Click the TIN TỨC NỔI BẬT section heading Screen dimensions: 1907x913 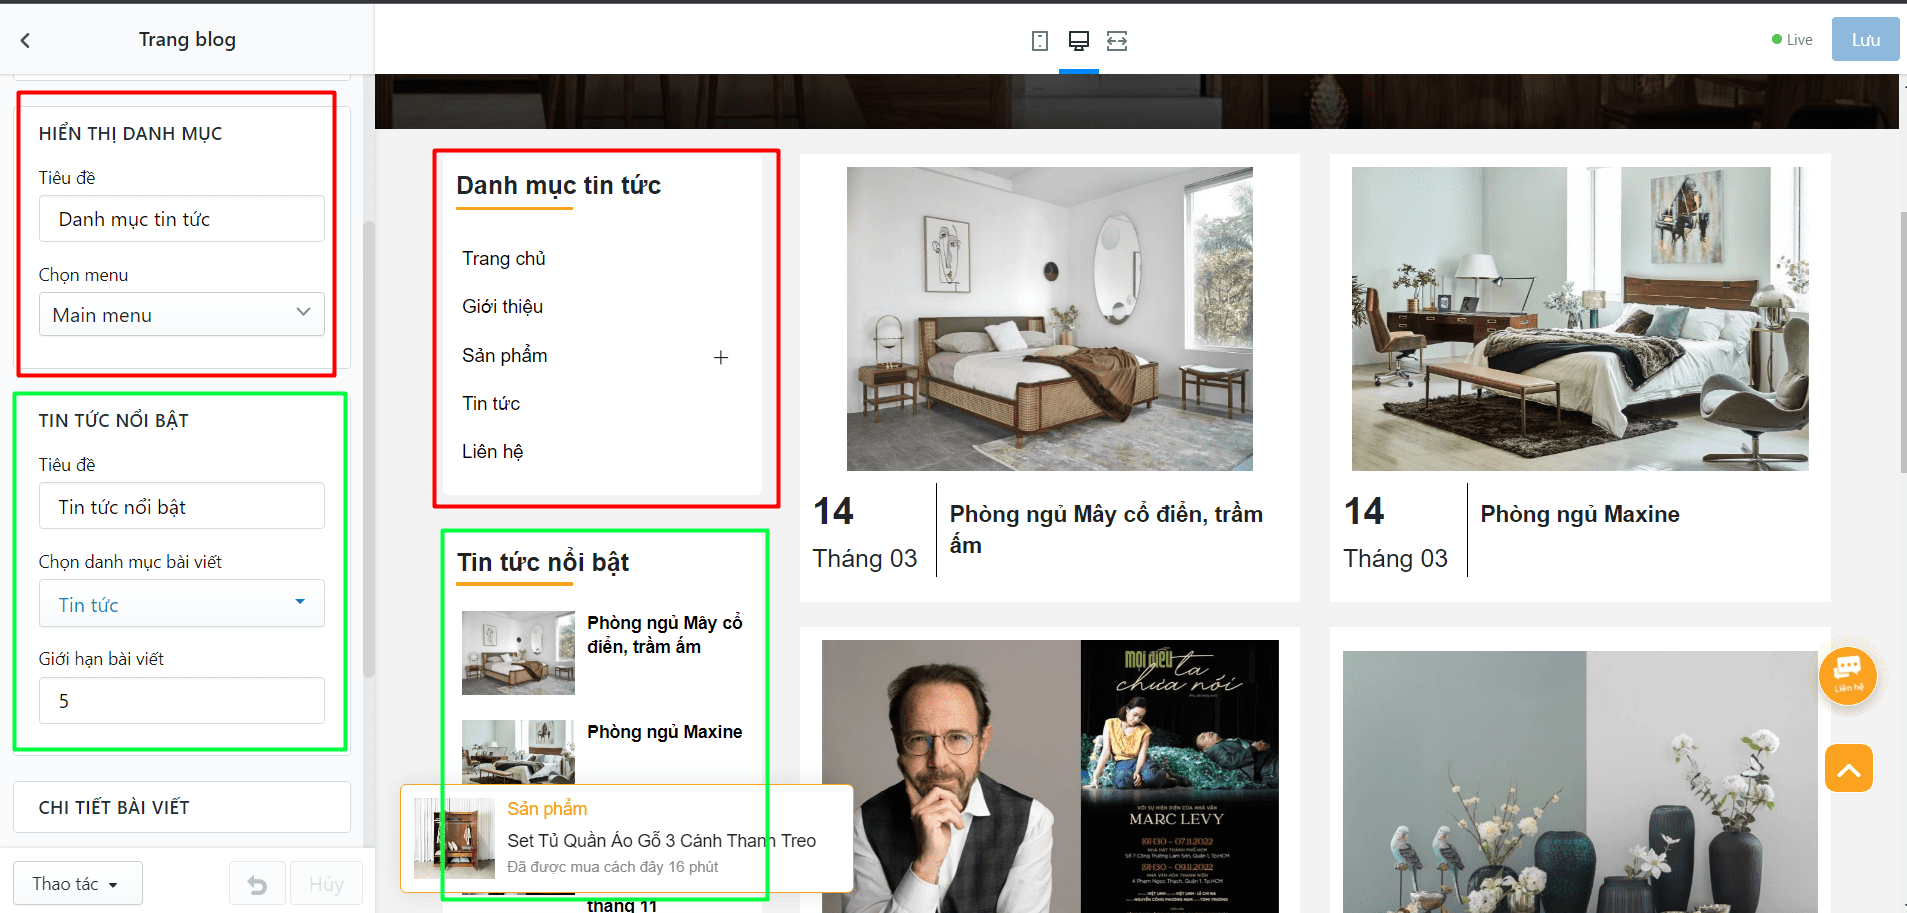tap(114, 421)
